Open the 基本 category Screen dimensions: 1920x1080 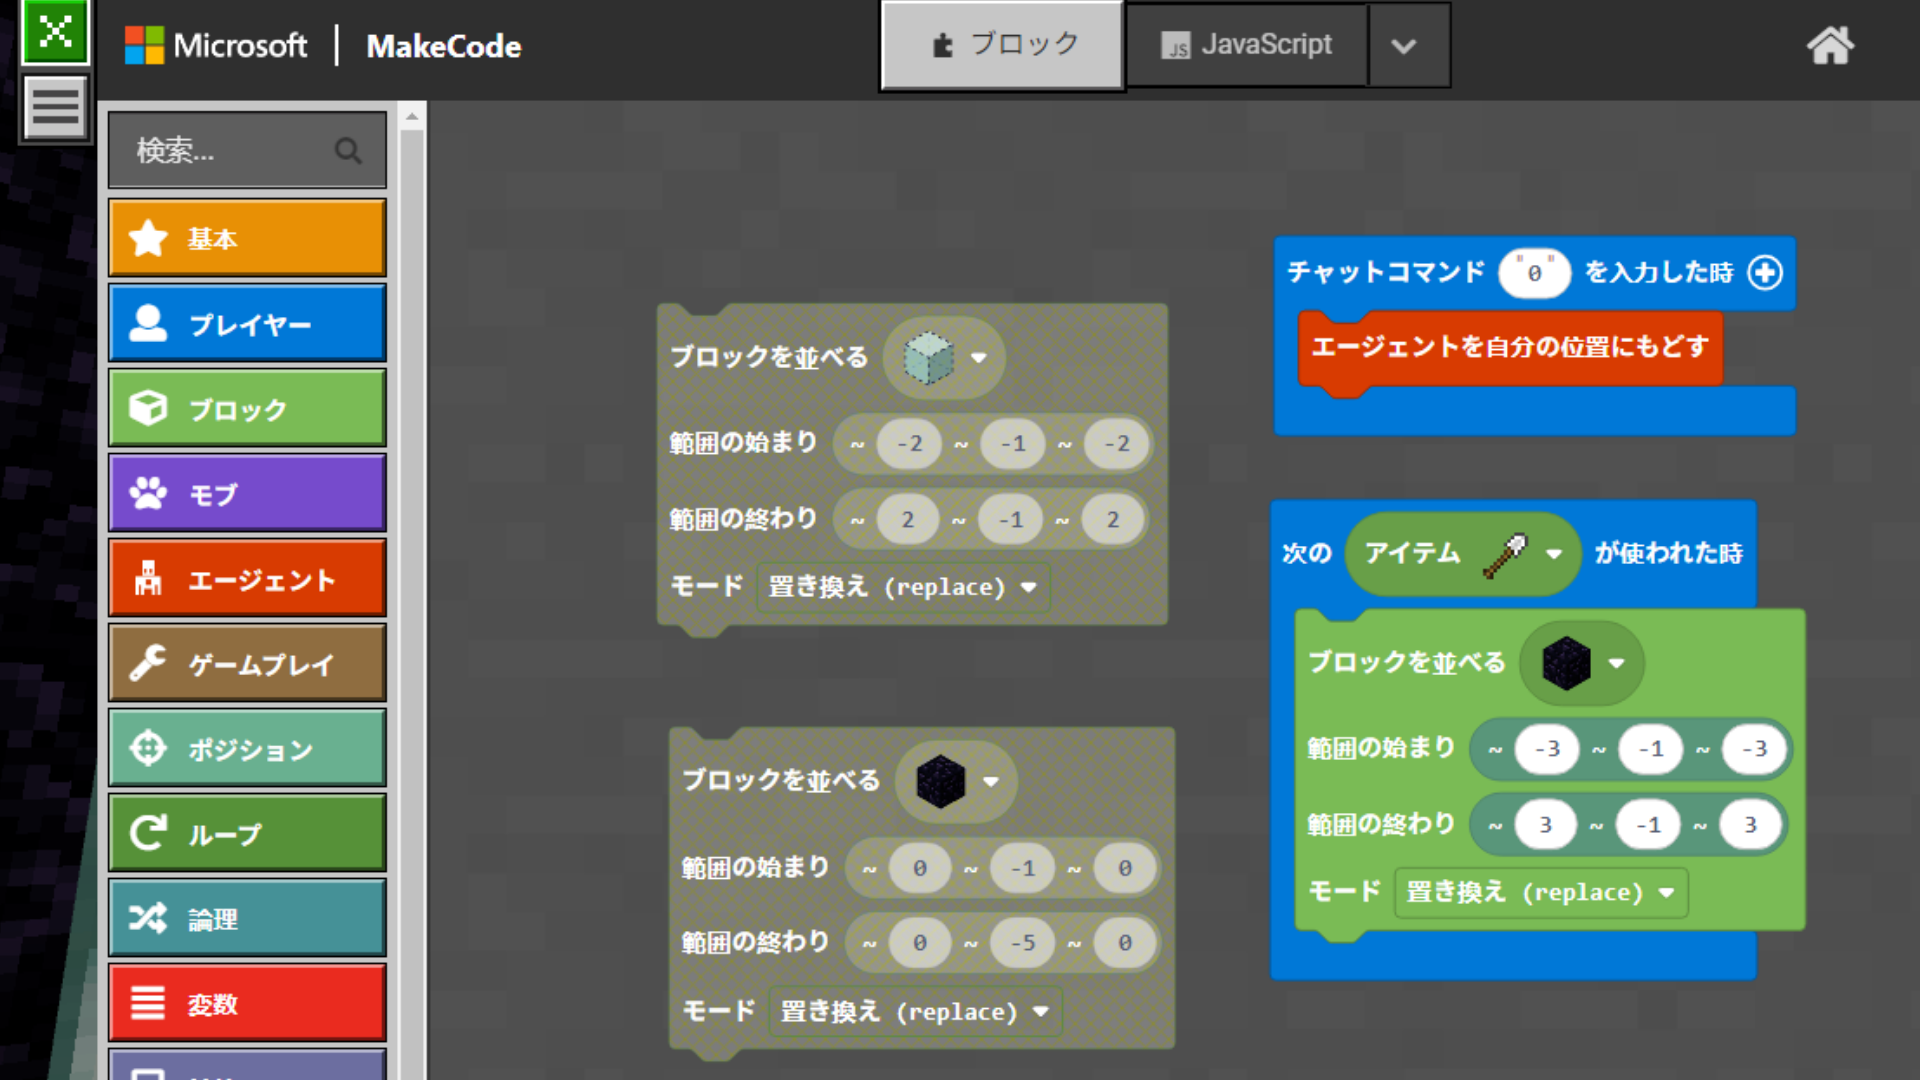tap(247, 238)
